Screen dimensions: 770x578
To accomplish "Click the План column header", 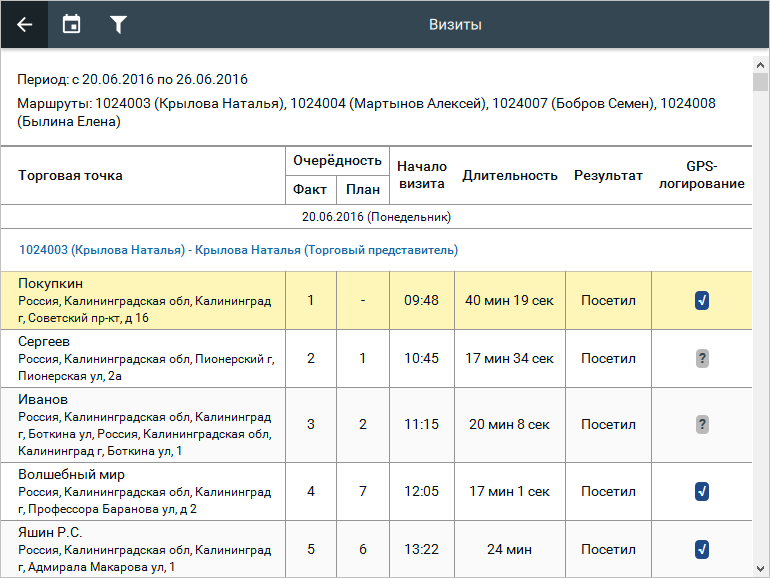I will click(362, 189).
